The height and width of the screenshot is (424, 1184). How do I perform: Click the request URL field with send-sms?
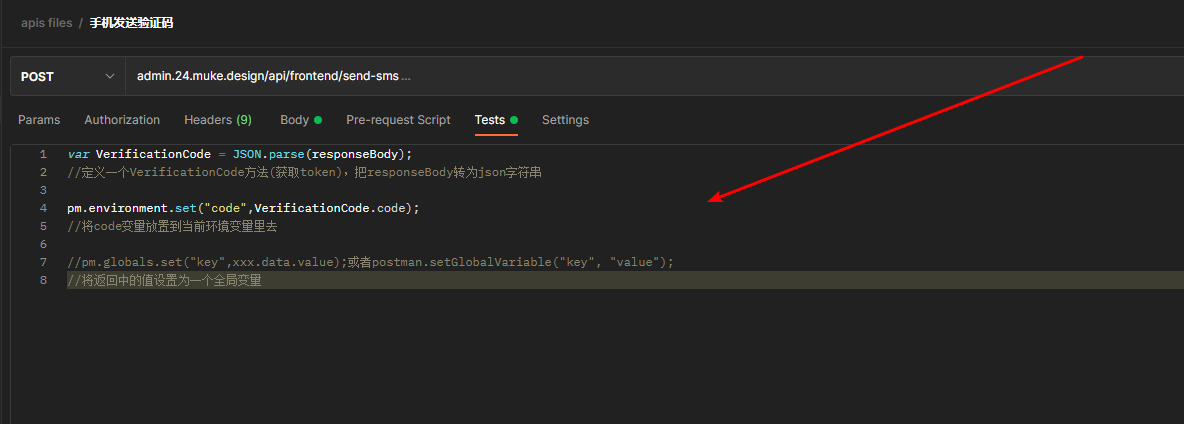click(x=654, y=76)
